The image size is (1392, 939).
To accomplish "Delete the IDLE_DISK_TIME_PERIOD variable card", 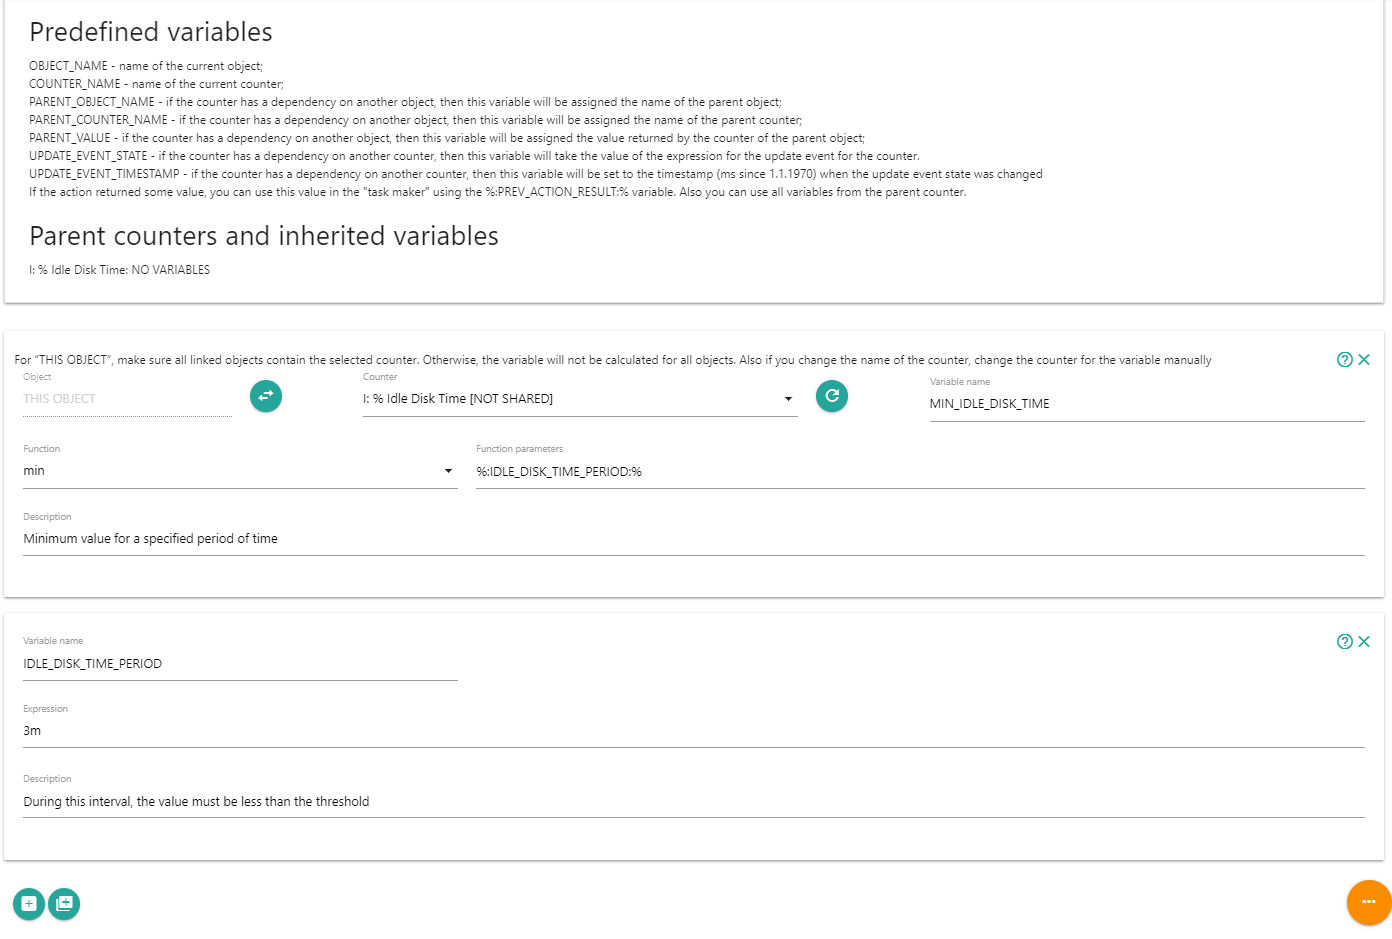I will [x=1364, y=642].
